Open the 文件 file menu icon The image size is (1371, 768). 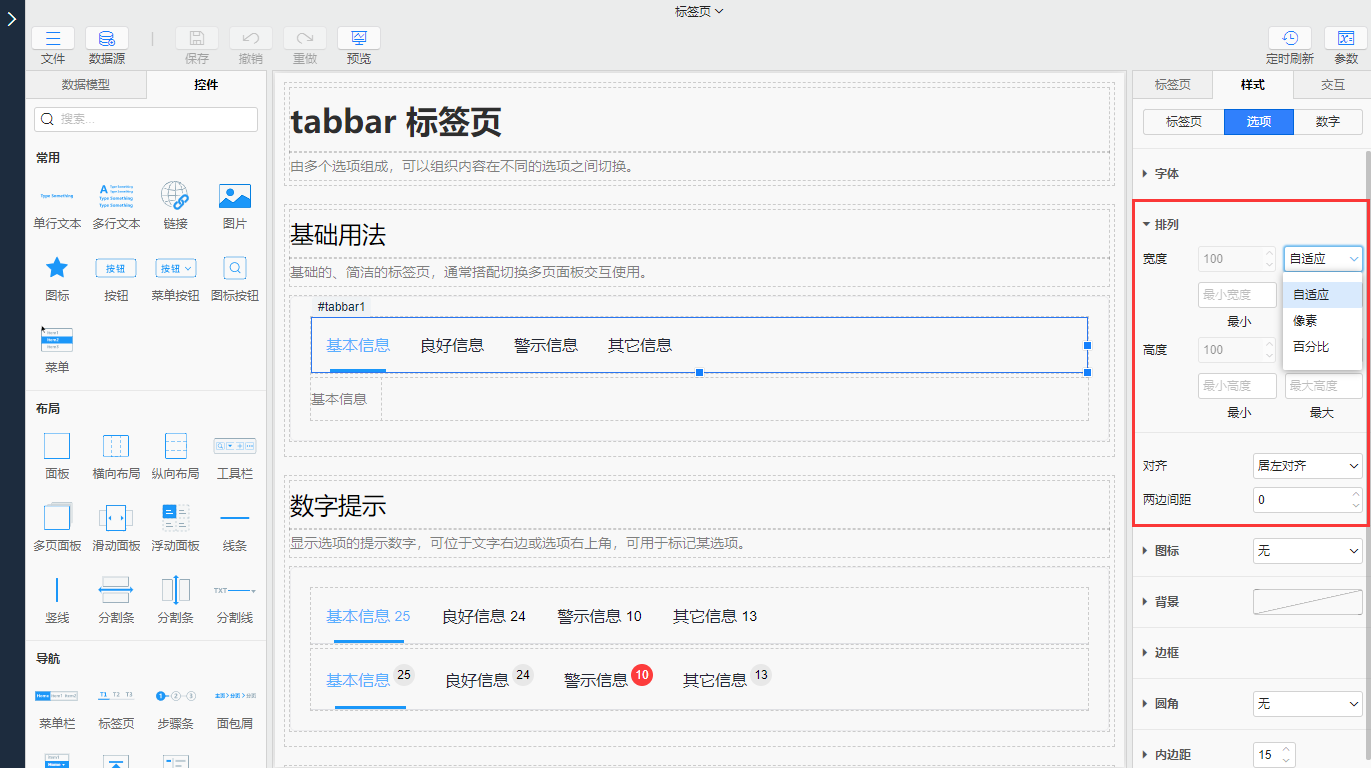[53, 39]
